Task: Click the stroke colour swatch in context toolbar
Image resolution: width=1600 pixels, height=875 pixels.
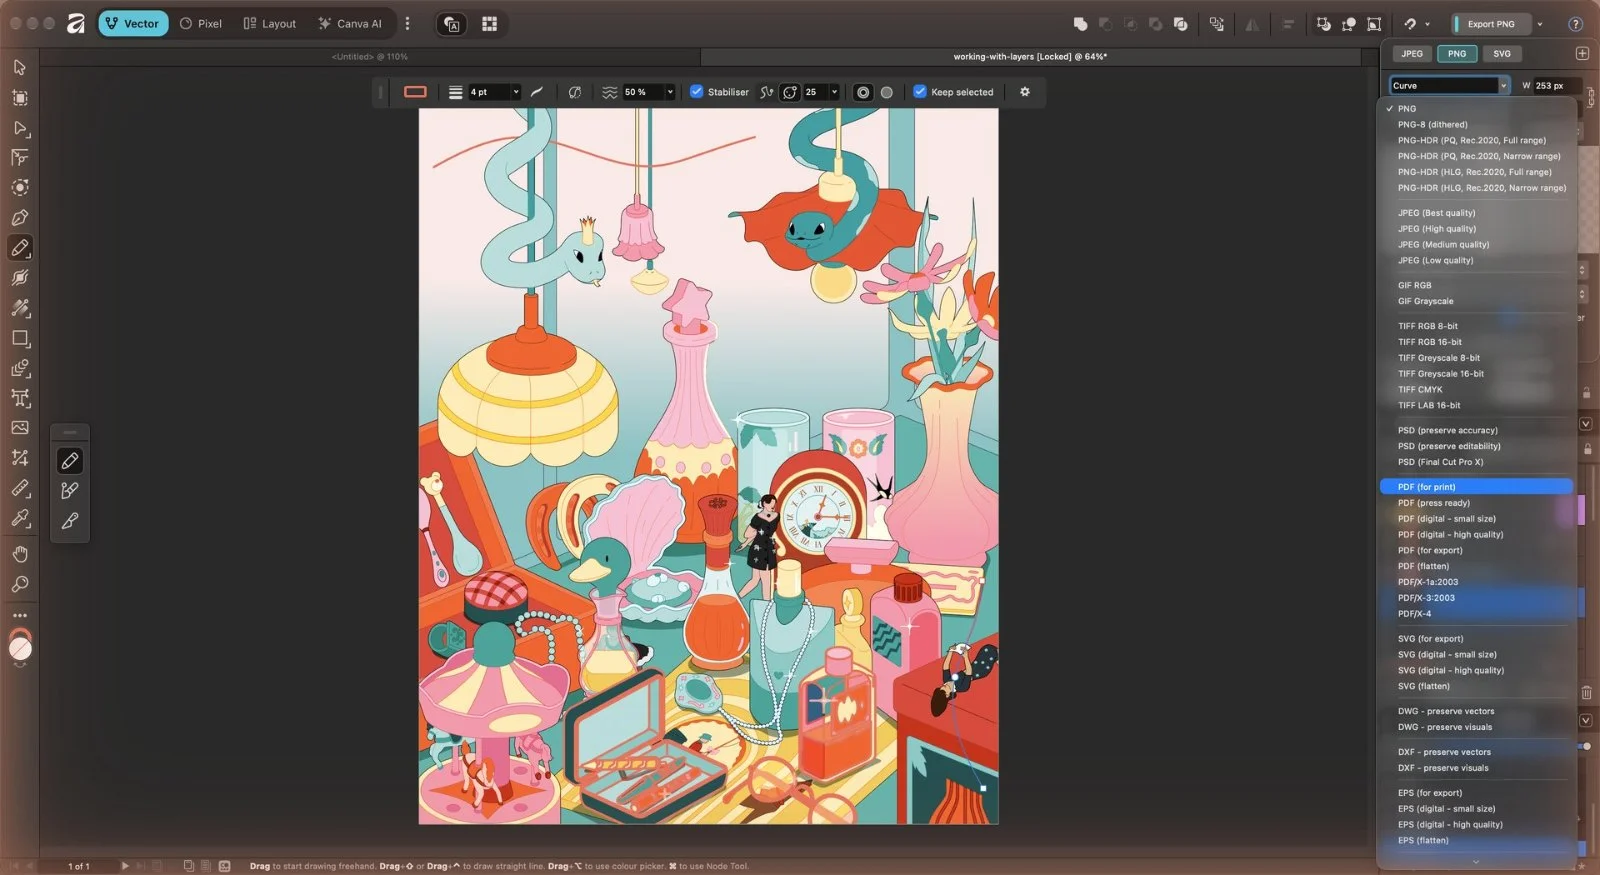Action: [x=415, y=92]
